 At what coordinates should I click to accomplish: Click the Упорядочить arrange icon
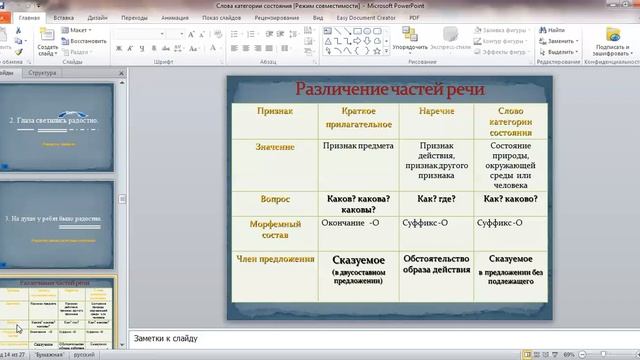pyautogui.click(x=410, y=34)
